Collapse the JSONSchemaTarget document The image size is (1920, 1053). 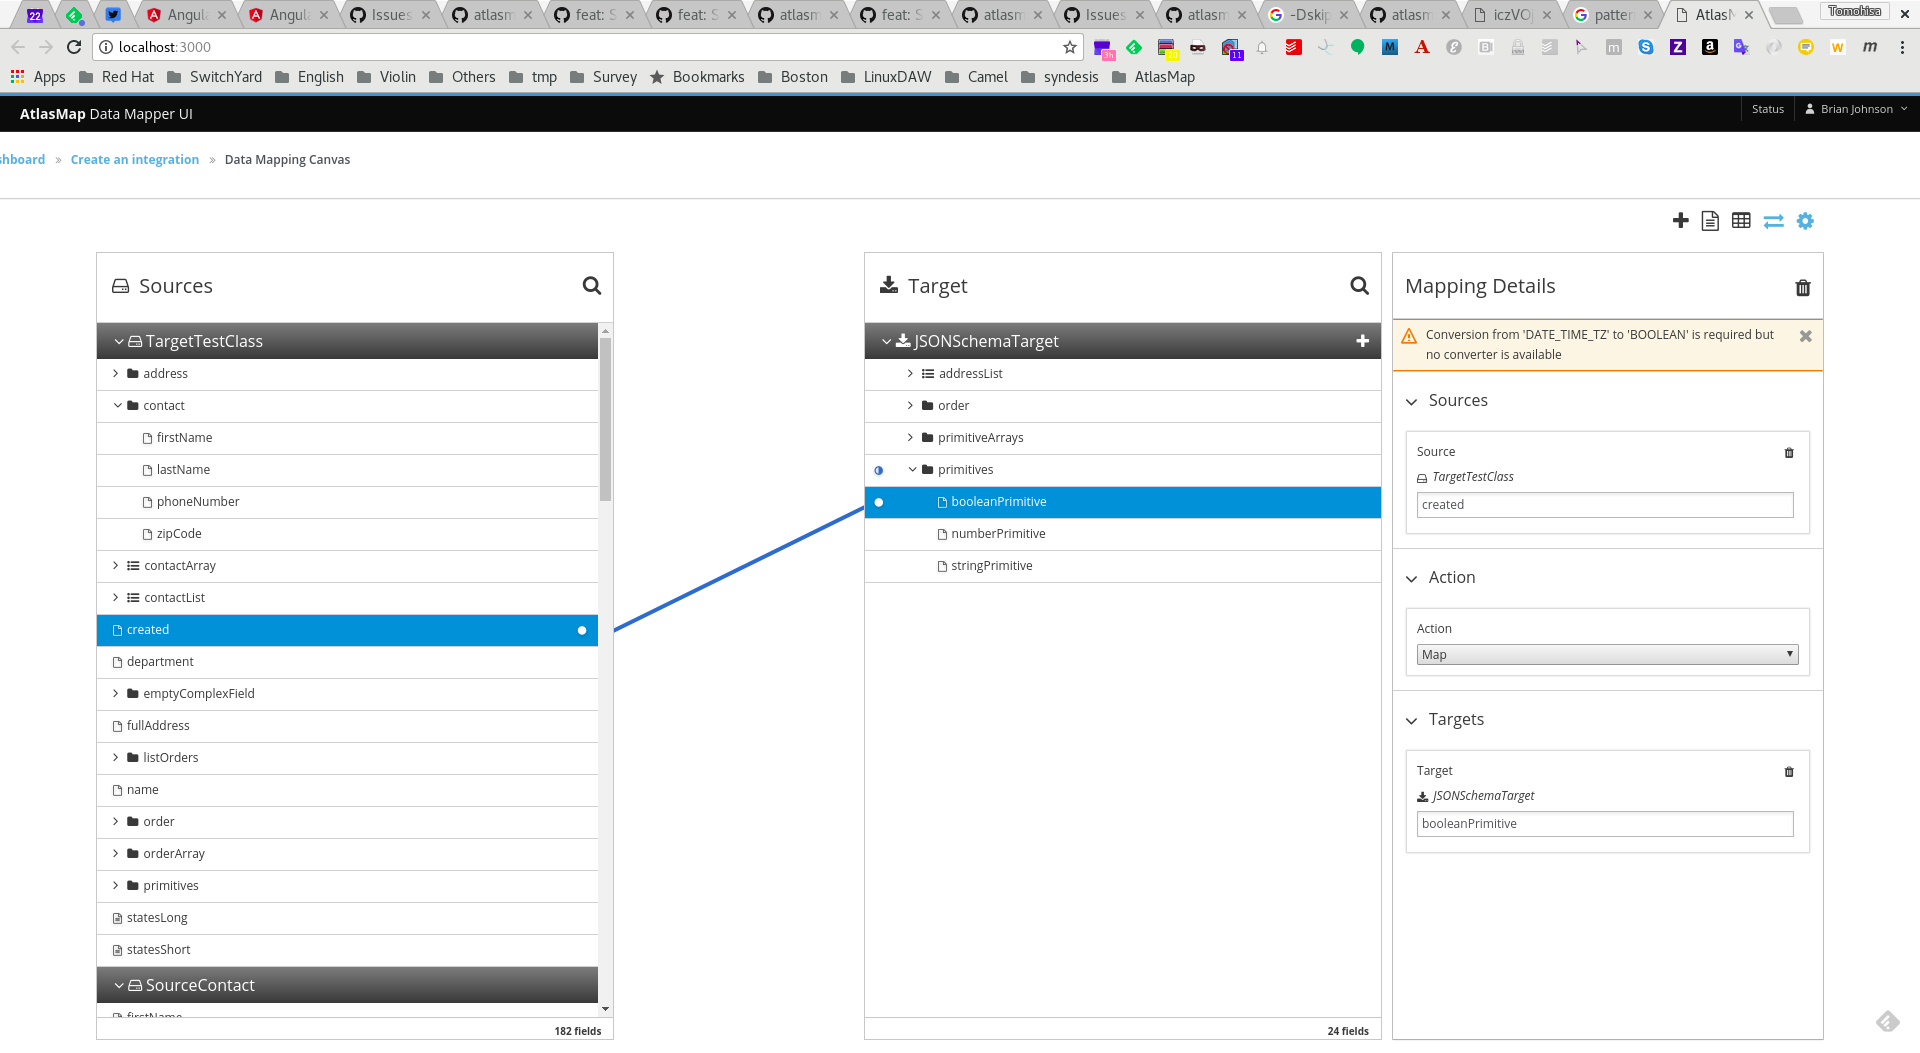point(886,342)
